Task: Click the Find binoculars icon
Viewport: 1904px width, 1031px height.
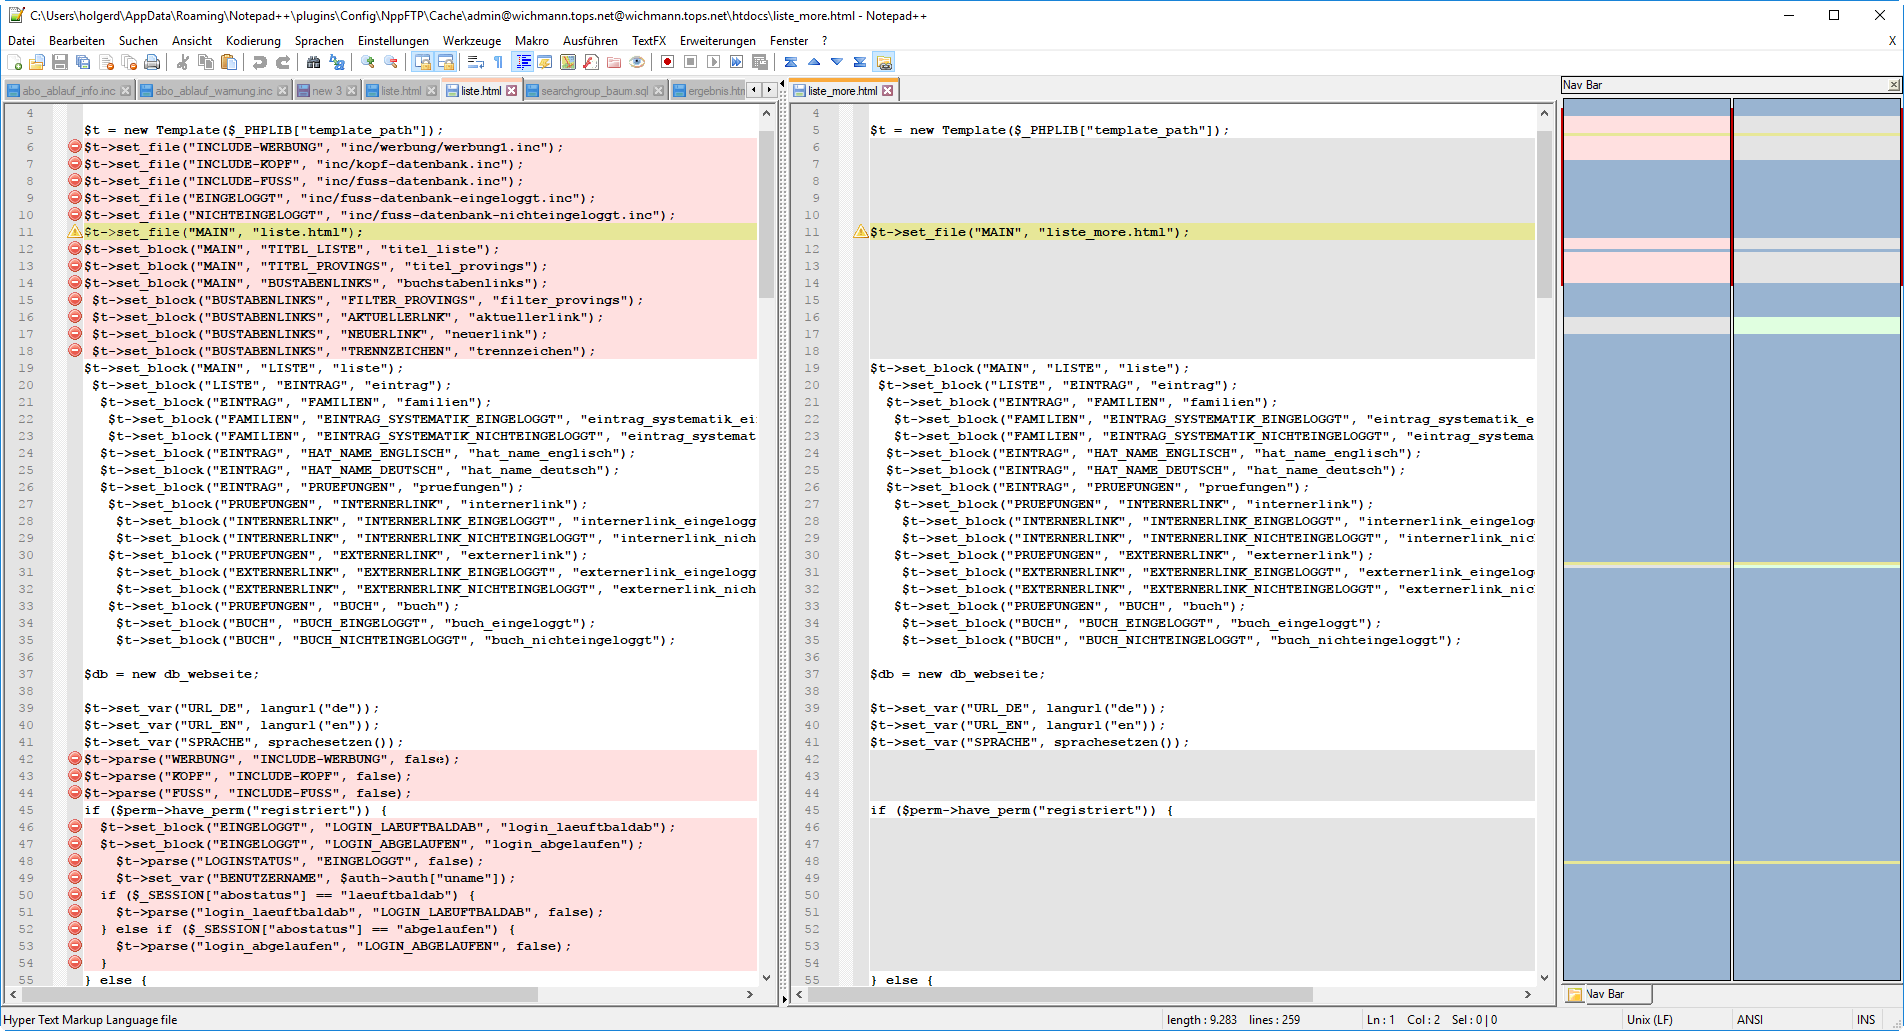Action: click(x=313, y=62)
